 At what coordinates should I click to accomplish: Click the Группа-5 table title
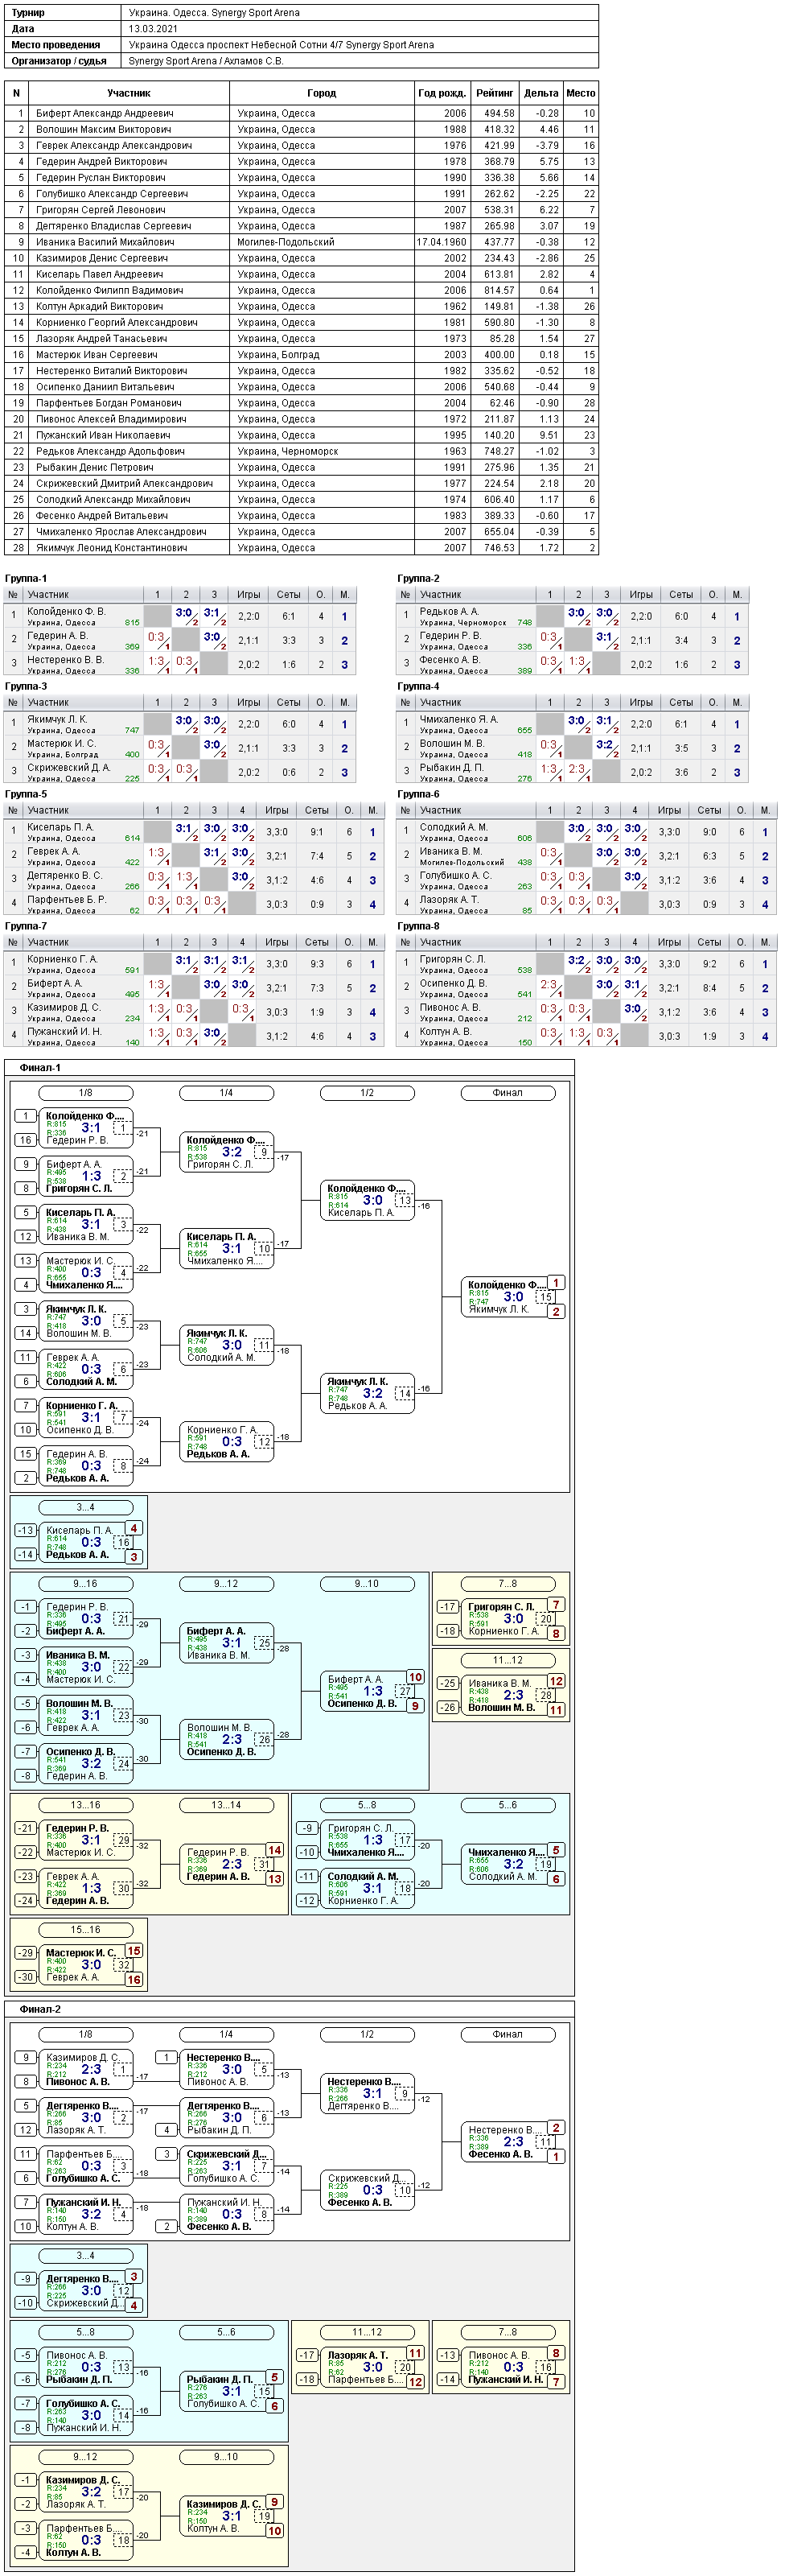click(26, 794)
